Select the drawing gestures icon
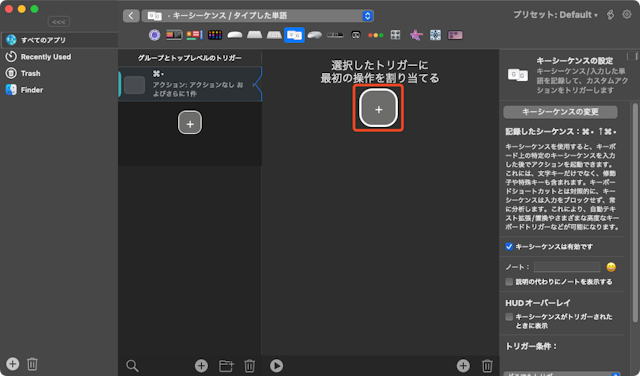This screenshot has height=376, width=640. (356, 35)
